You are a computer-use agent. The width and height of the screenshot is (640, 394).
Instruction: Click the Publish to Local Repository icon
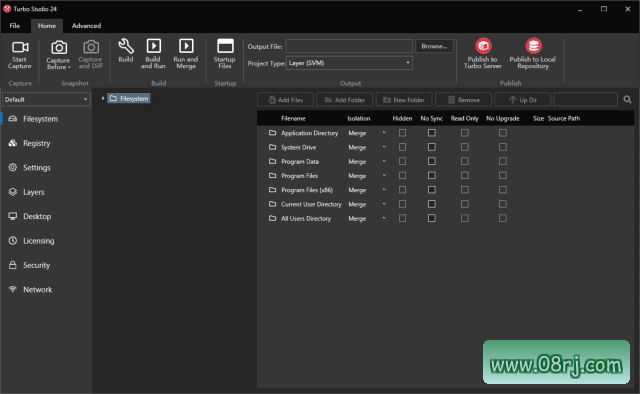point(533,46)
